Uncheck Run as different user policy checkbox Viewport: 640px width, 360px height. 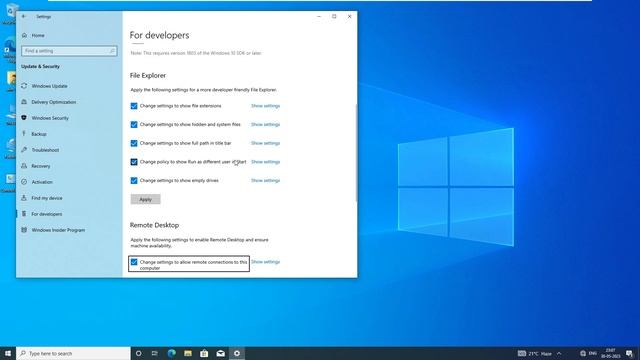click(x=134, y=162)
